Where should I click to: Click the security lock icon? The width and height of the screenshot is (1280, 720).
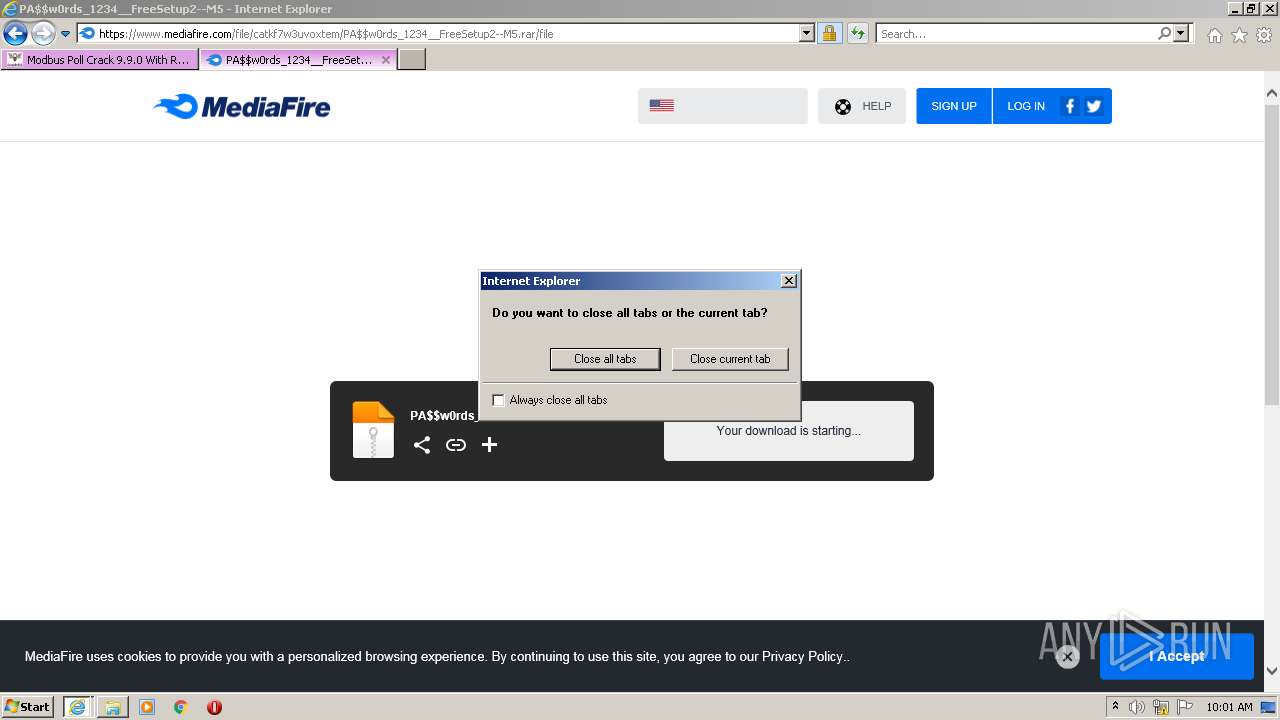[829, 33]
